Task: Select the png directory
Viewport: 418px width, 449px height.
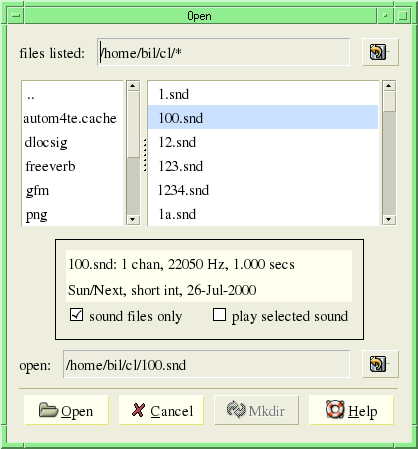Action: pyautogui.click(x=72, y=214)
